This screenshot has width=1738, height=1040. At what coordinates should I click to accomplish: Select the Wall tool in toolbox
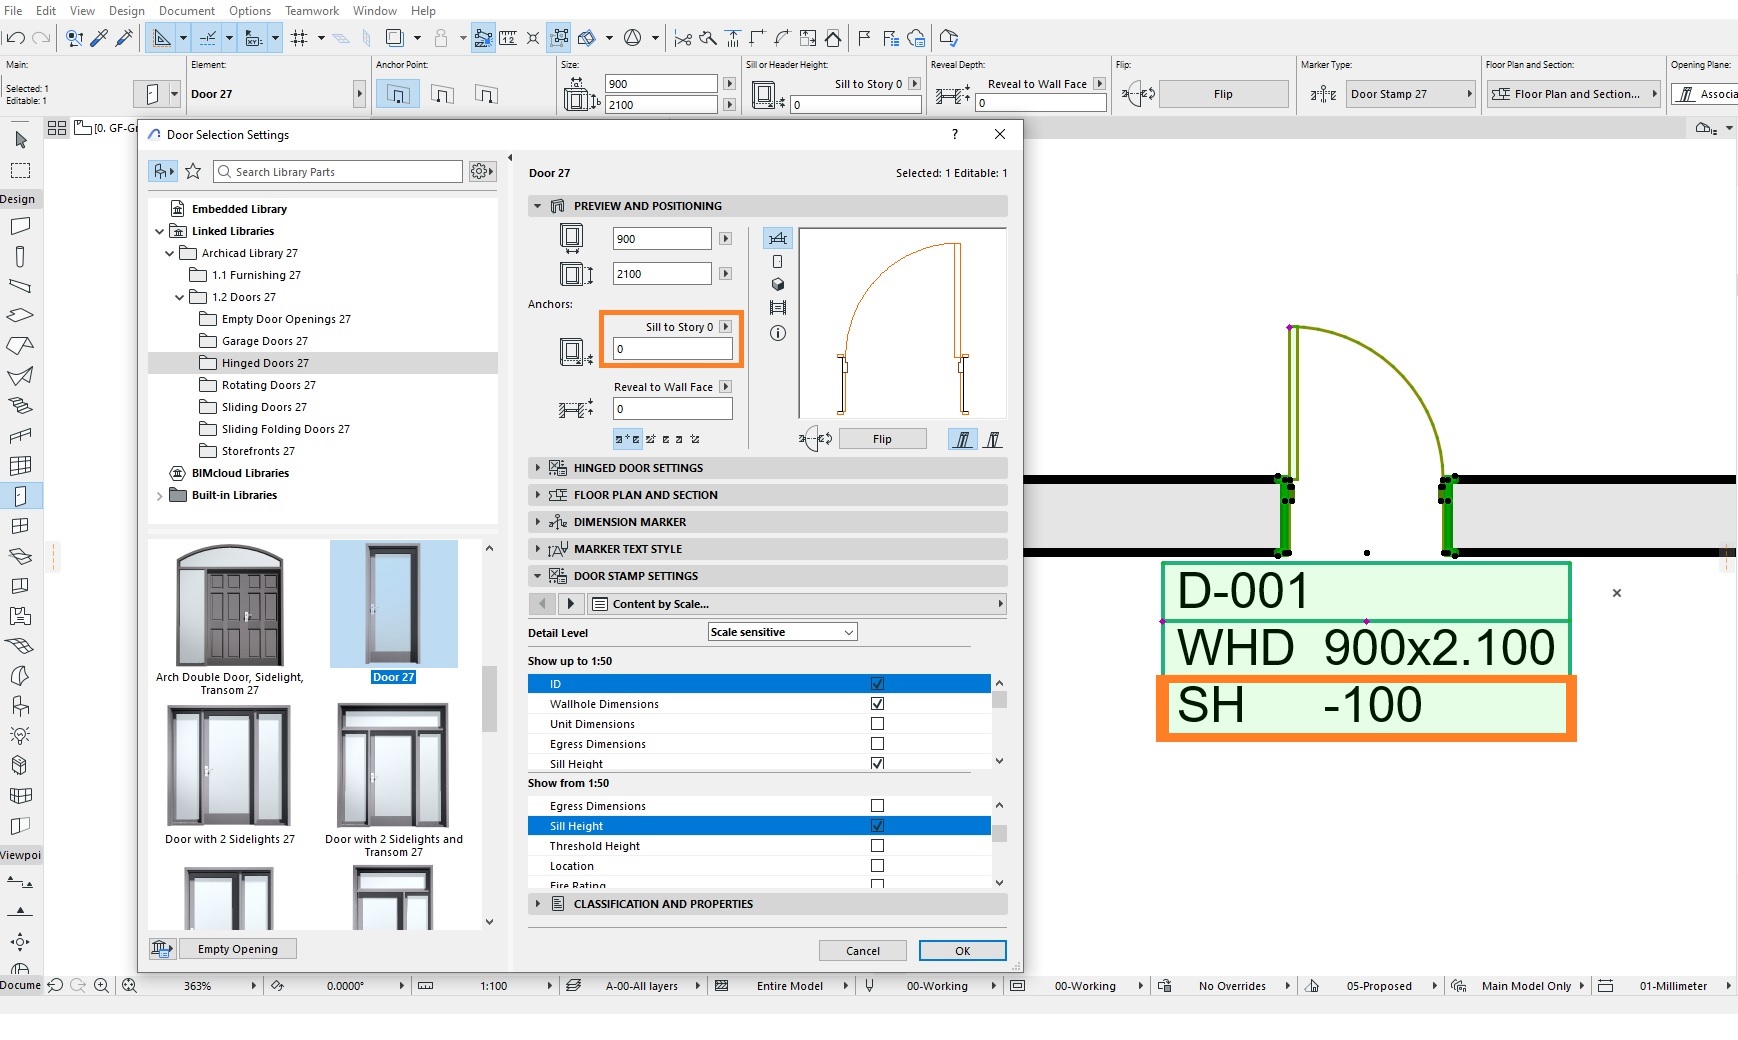[20, 226]
